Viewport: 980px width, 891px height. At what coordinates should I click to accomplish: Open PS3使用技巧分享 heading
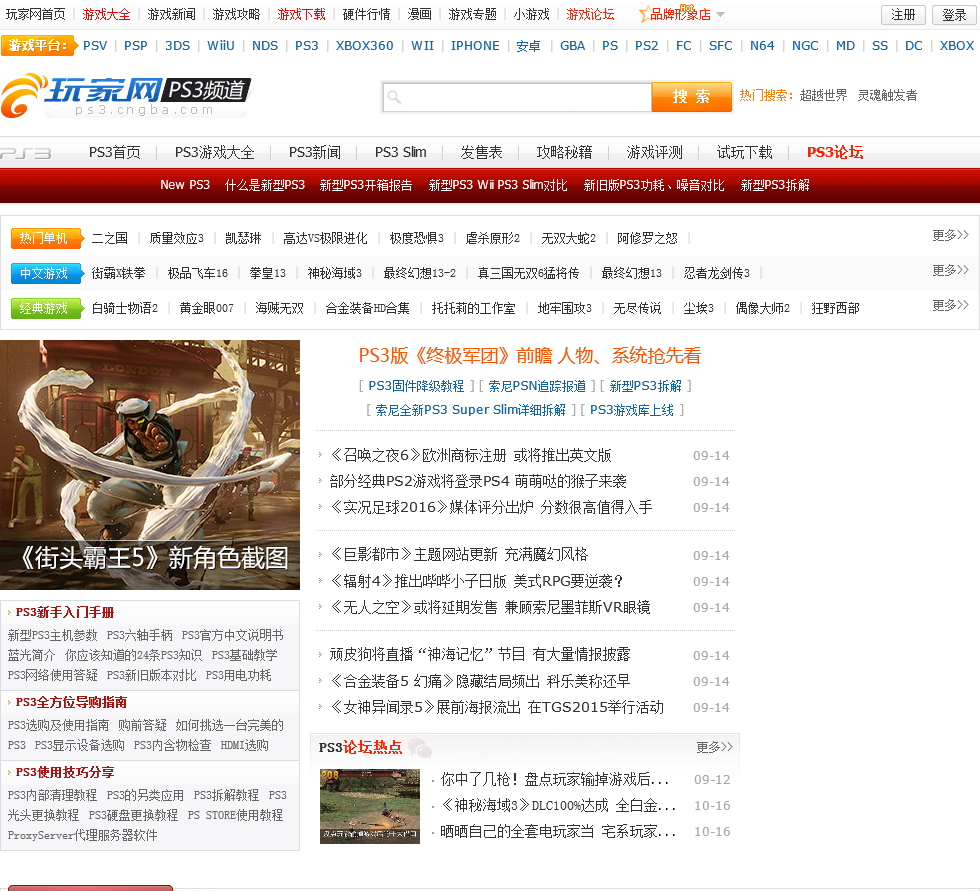point(65,772)
